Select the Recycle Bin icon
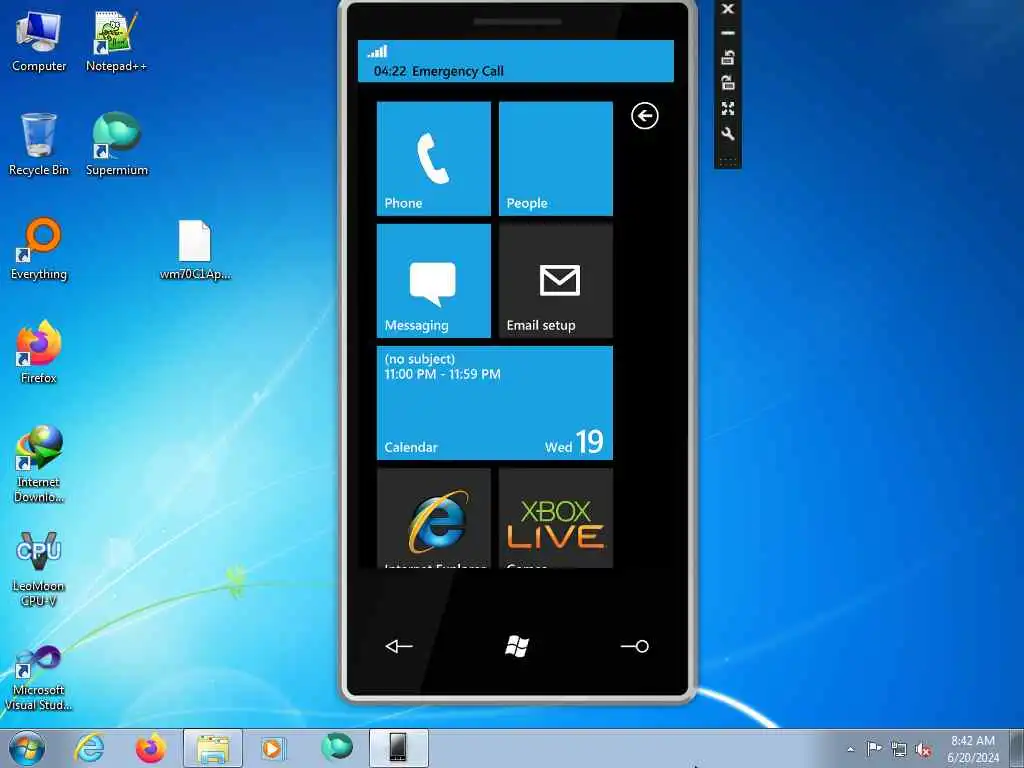1024x768 pixels. [x=39, y=145]
